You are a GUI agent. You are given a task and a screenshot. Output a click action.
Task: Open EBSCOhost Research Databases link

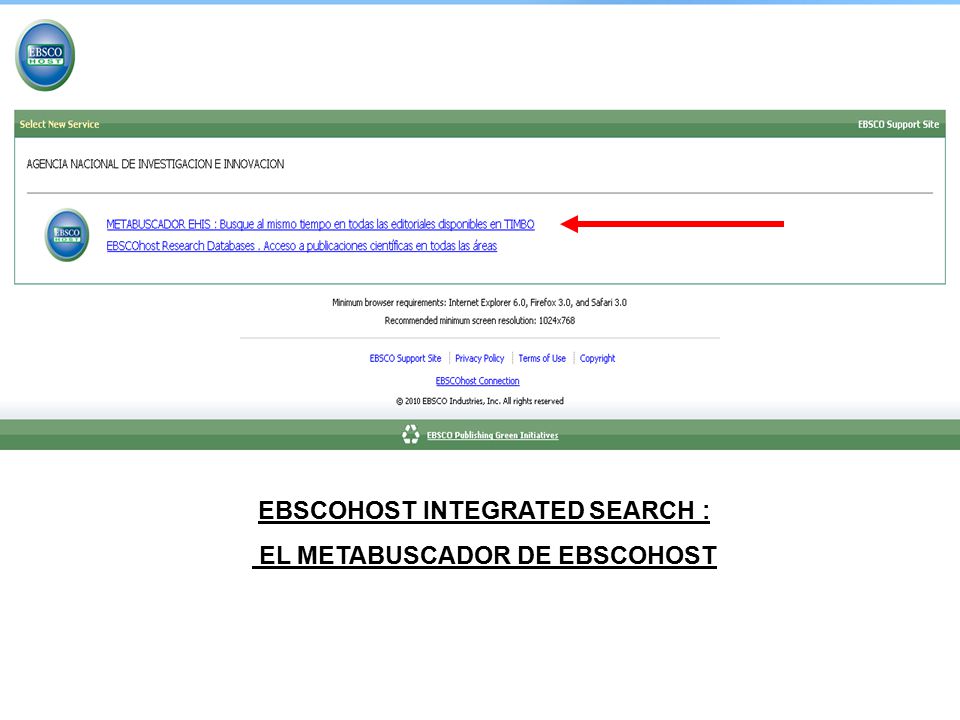tap(301, 246)
